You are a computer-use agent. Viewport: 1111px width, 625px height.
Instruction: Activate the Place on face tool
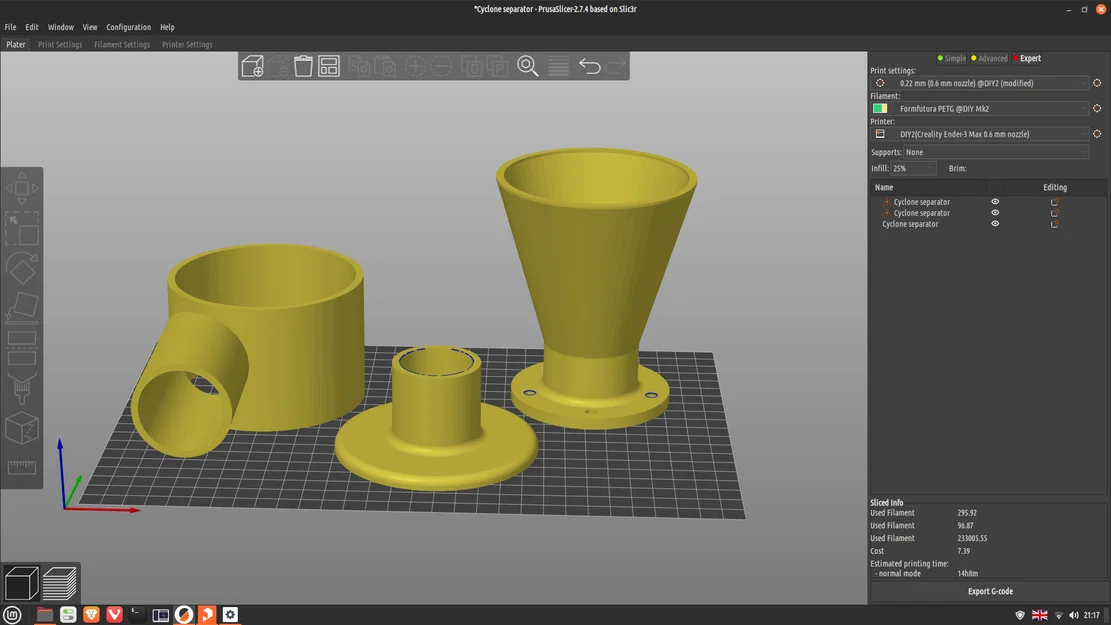[x=22, y=307]
